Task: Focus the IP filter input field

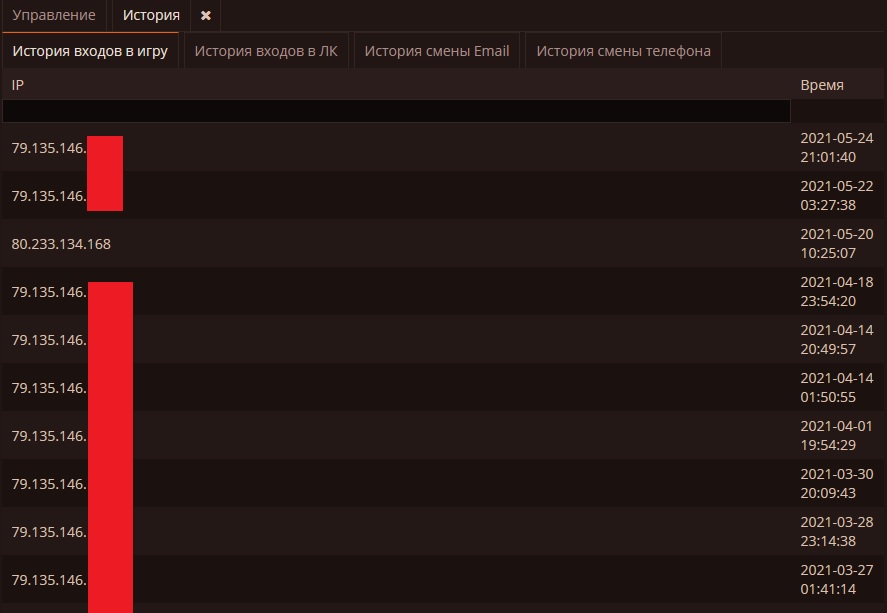Action: [396, 110]
